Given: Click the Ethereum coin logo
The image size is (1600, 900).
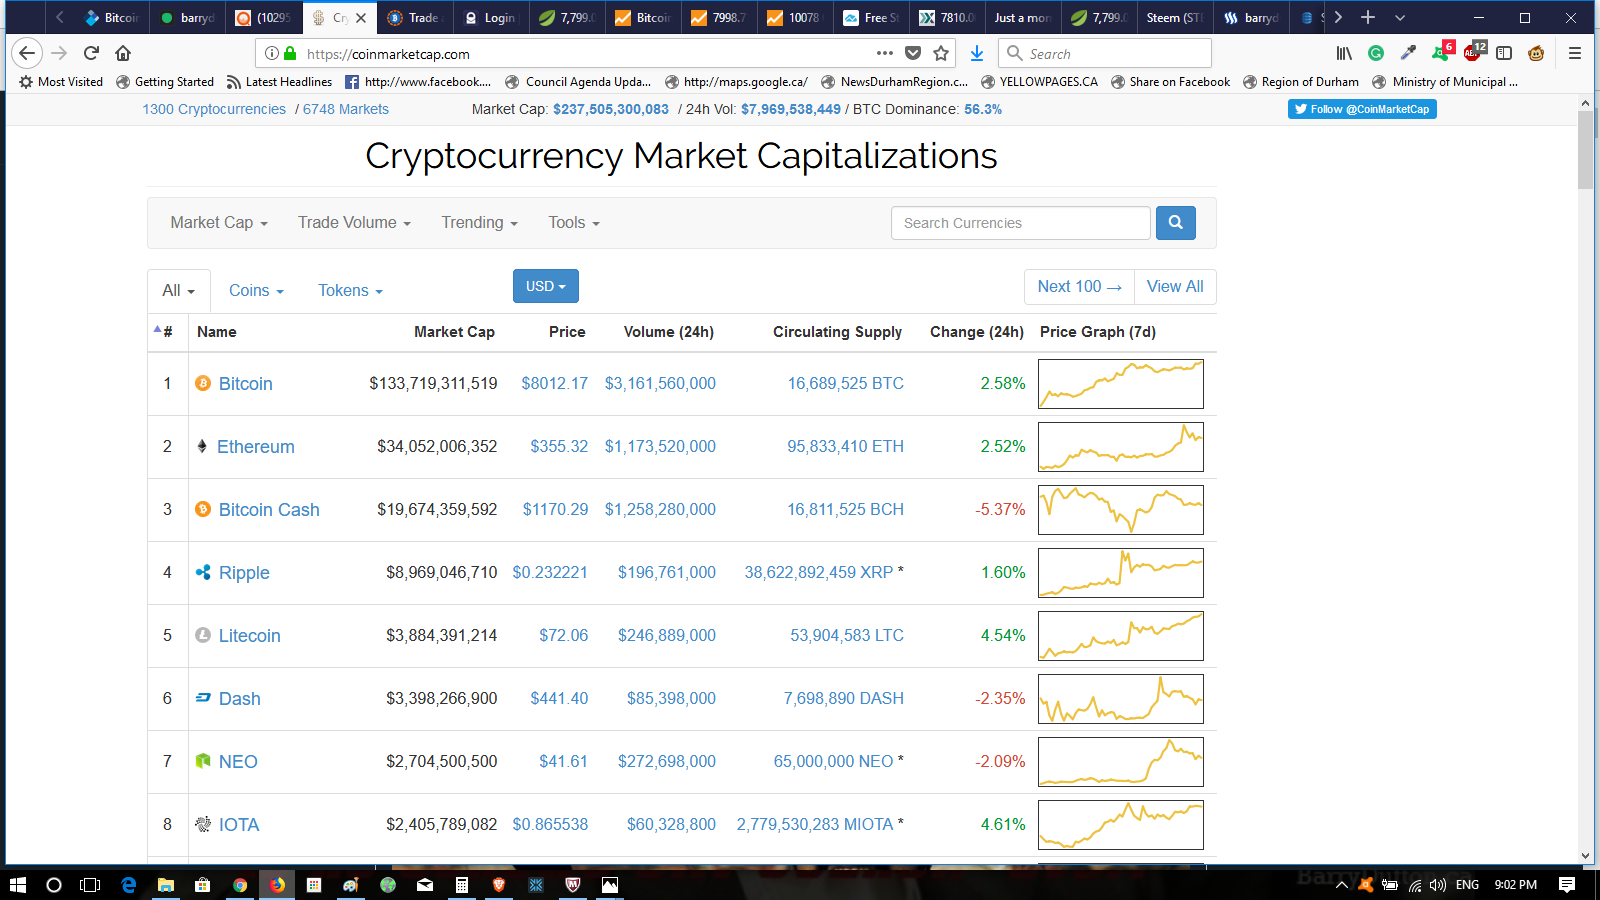Looking at the screenshot, I should (202, 447).
